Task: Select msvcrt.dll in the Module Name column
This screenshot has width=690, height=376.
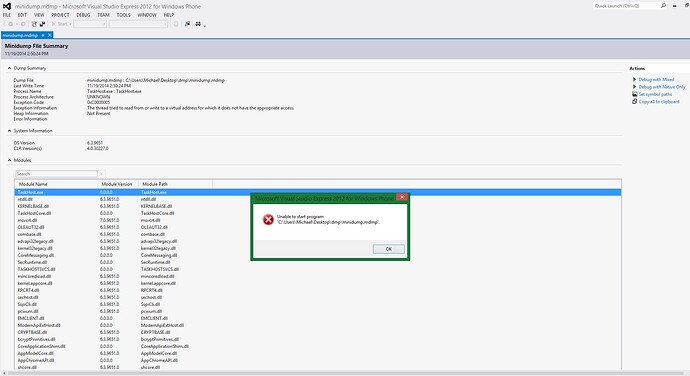Action: click(x=27, y=221)
